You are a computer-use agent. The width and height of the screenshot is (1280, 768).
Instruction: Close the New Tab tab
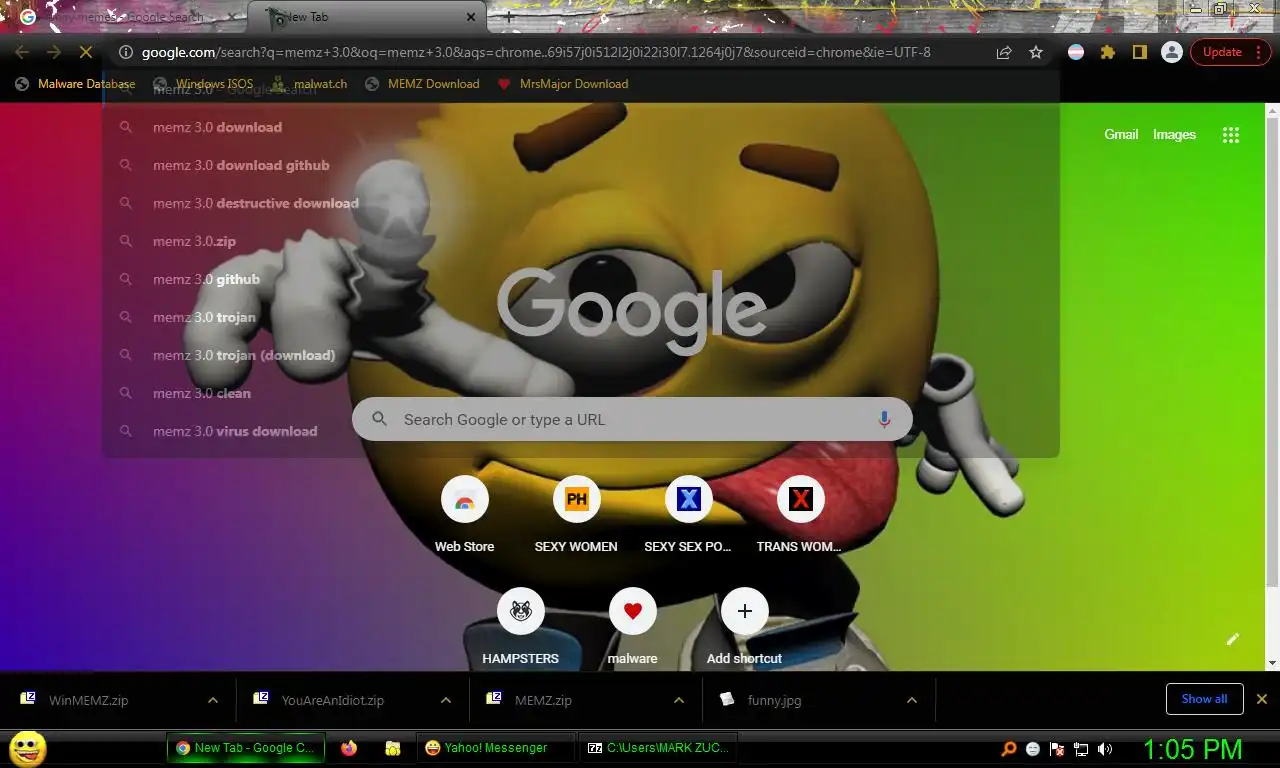tap(471, 17)
